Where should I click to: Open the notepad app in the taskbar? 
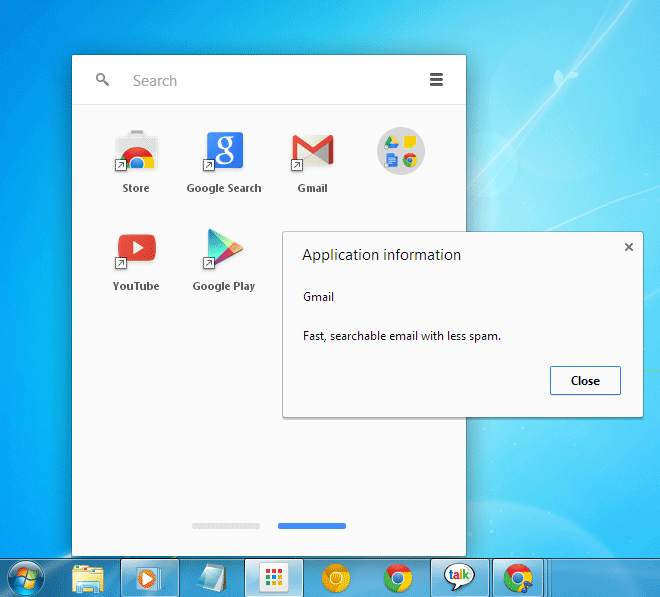pyautogui.click(x=213, y=578)
